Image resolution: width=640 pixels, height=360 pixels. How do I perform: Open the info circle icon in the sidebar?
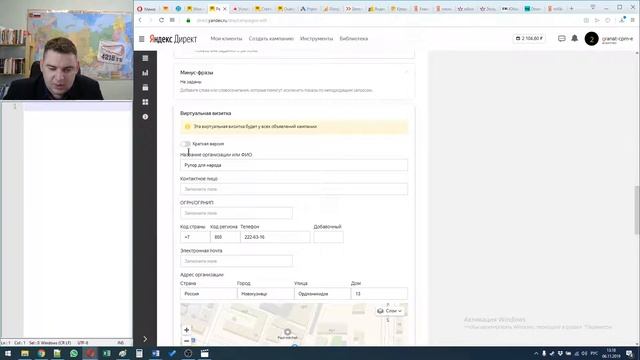[x=145, y=117]
